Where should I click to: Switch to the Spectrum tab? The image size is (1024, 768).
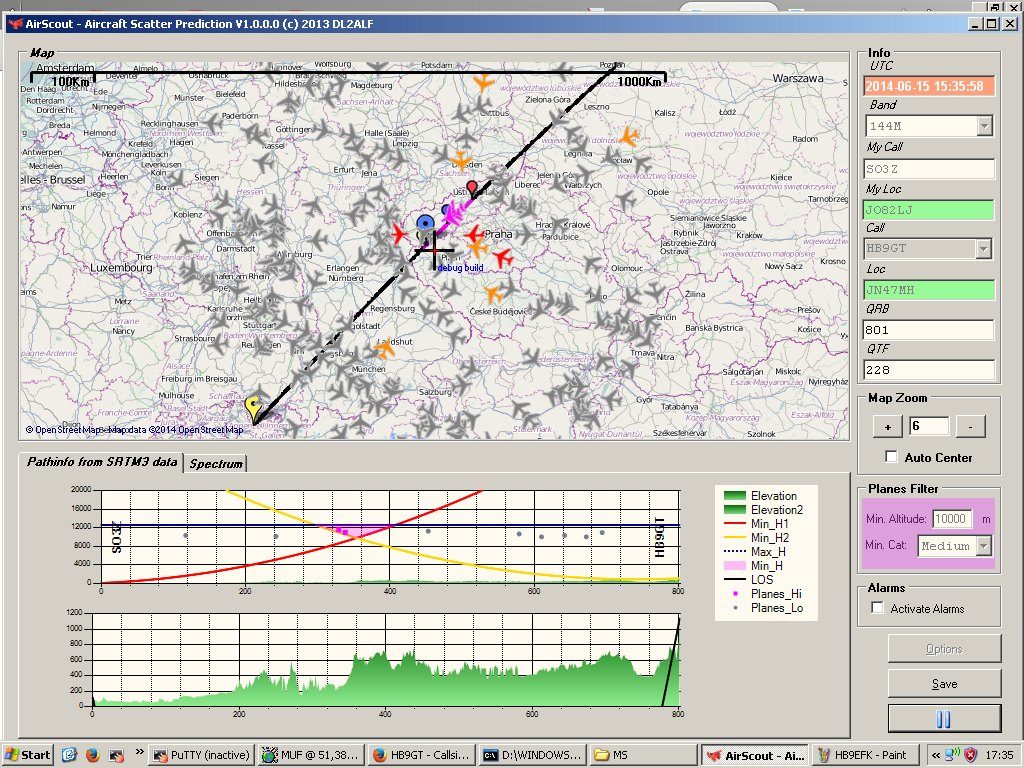(x=216, y=464)
